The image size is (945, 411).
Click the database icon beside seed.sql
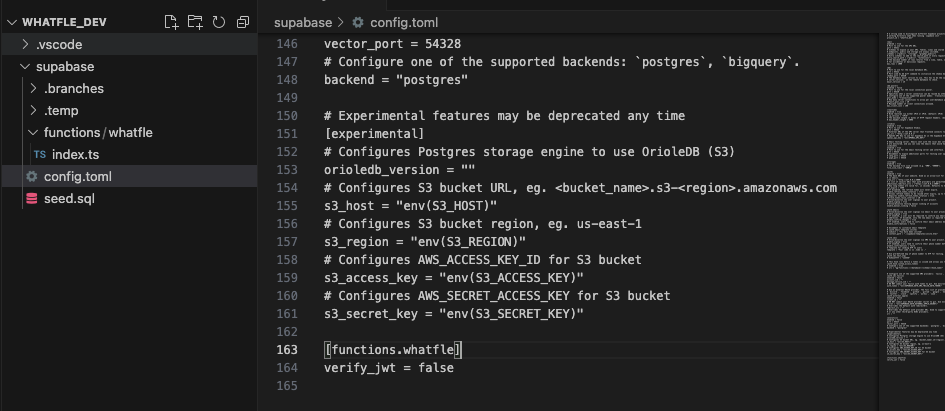[x=31, y=199]
